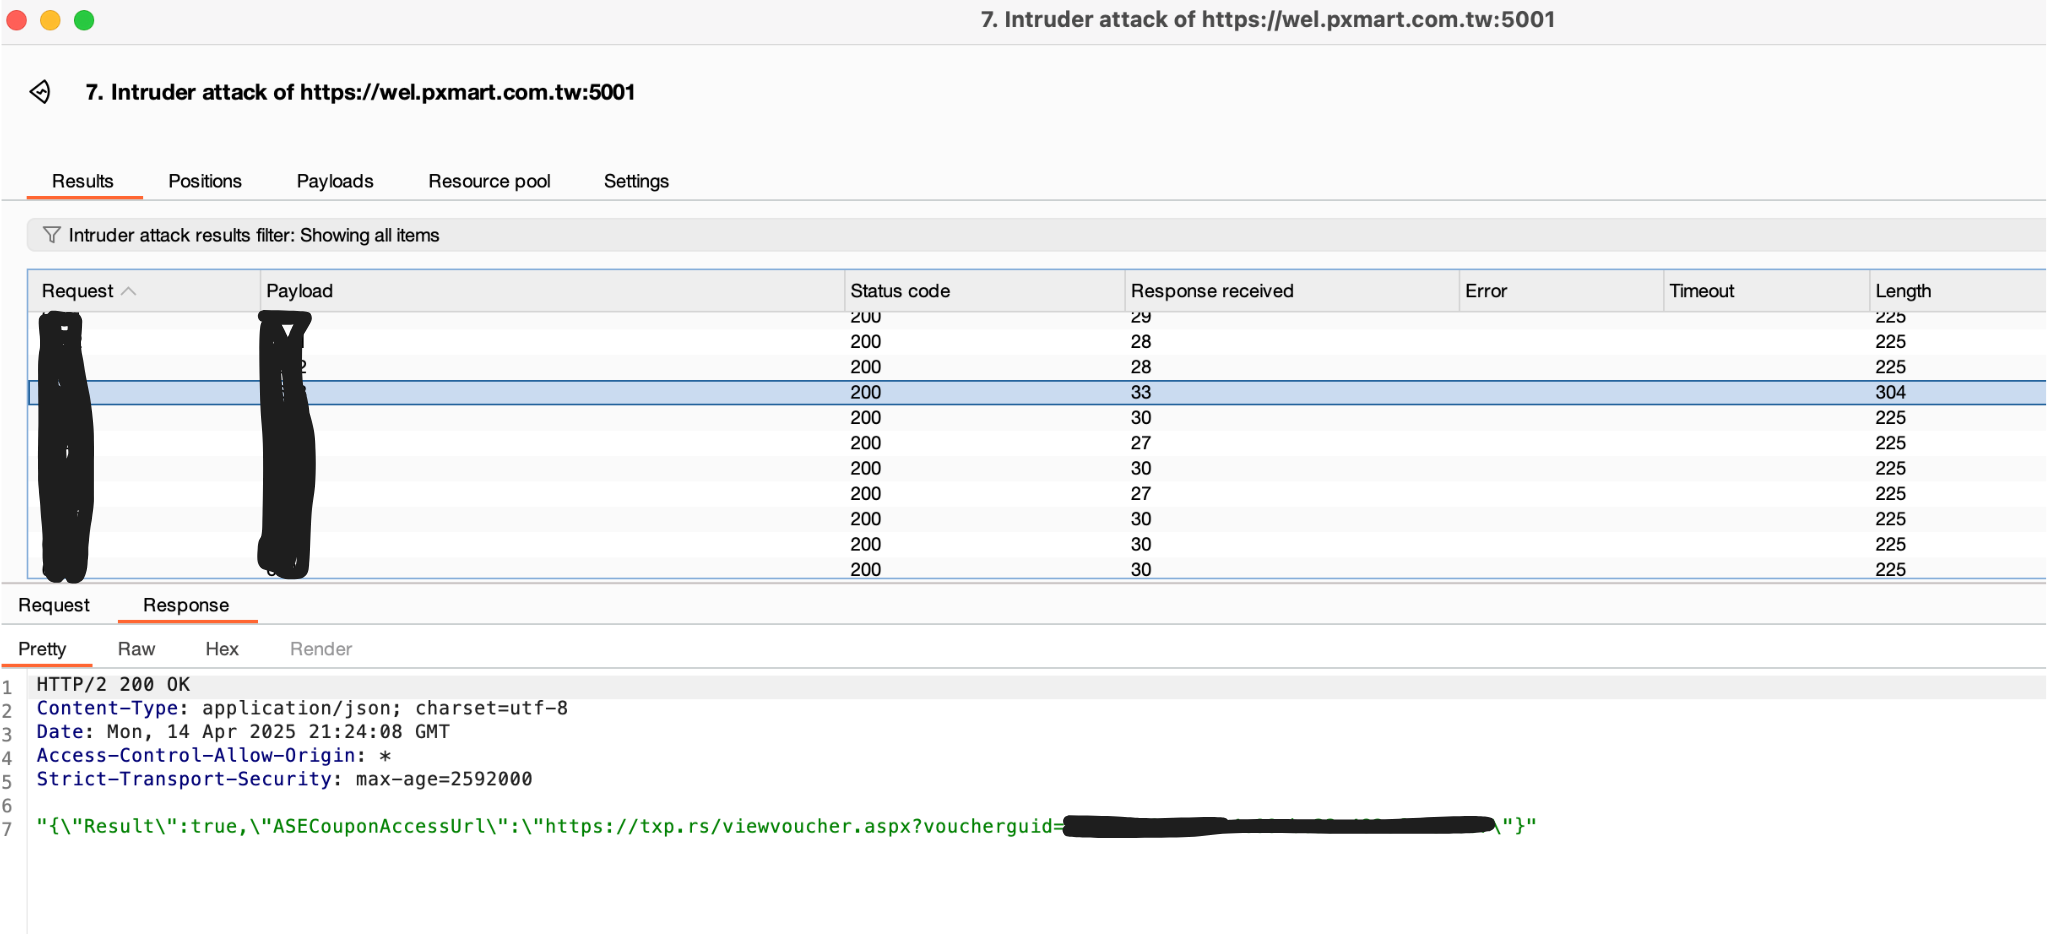Image resolution: width=2048 pixels, height=934 pixels.
Task: Click the window title 7. Intruder attack
Action: coord(1267,20)
